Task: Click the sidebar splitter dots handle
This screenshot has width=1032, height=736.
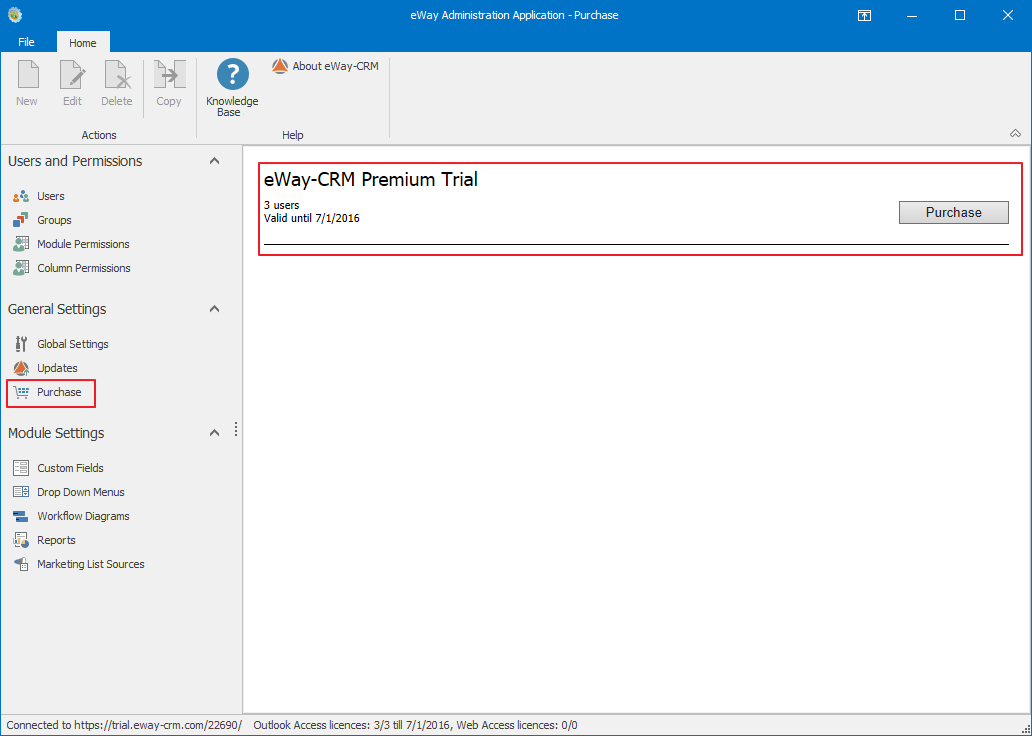Action: tap(236, 429)
